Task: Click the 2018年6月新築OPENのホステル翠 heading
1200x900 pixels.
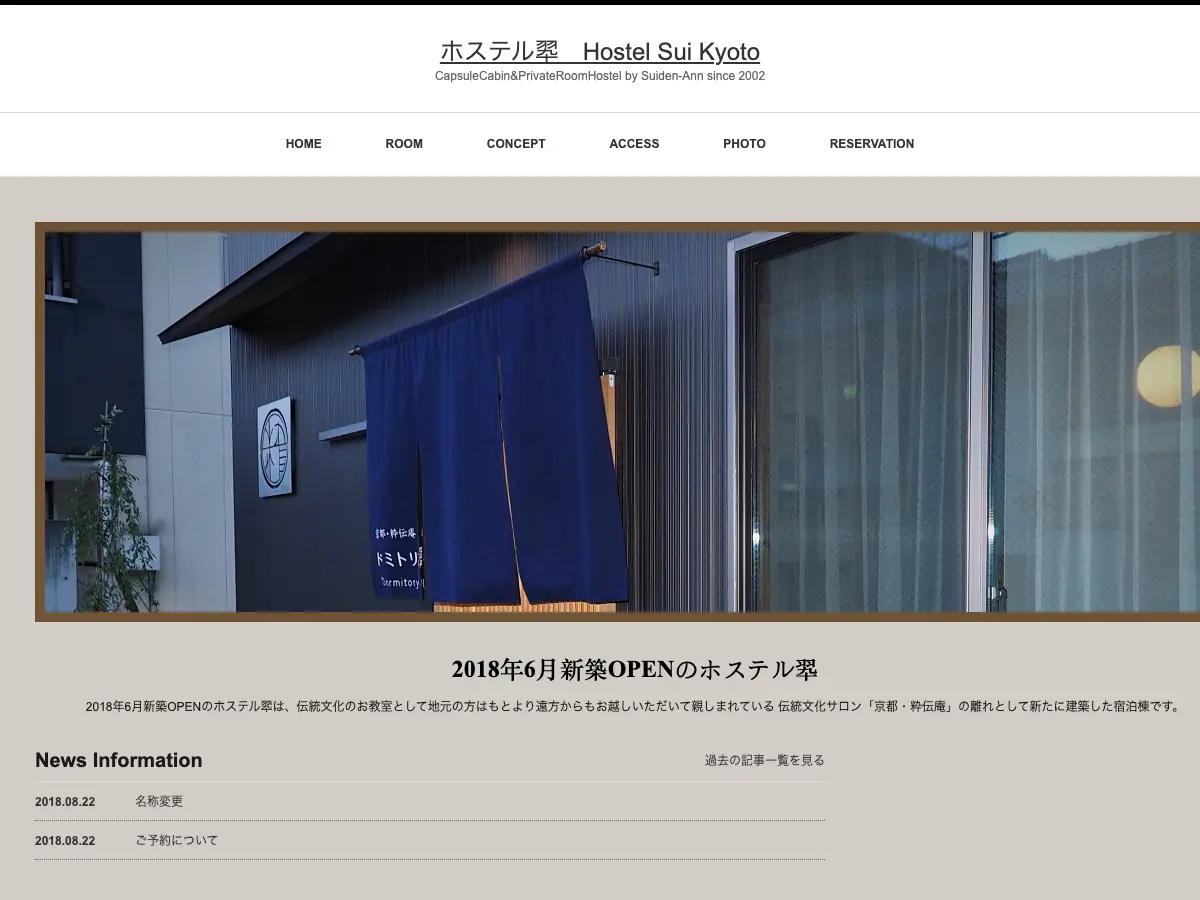Action: [x=634, y=670]
